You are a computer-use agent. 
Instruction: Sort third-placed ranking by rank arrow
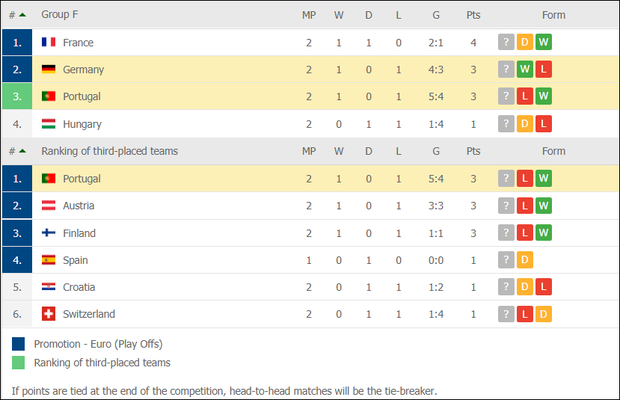tap(23, 151)
